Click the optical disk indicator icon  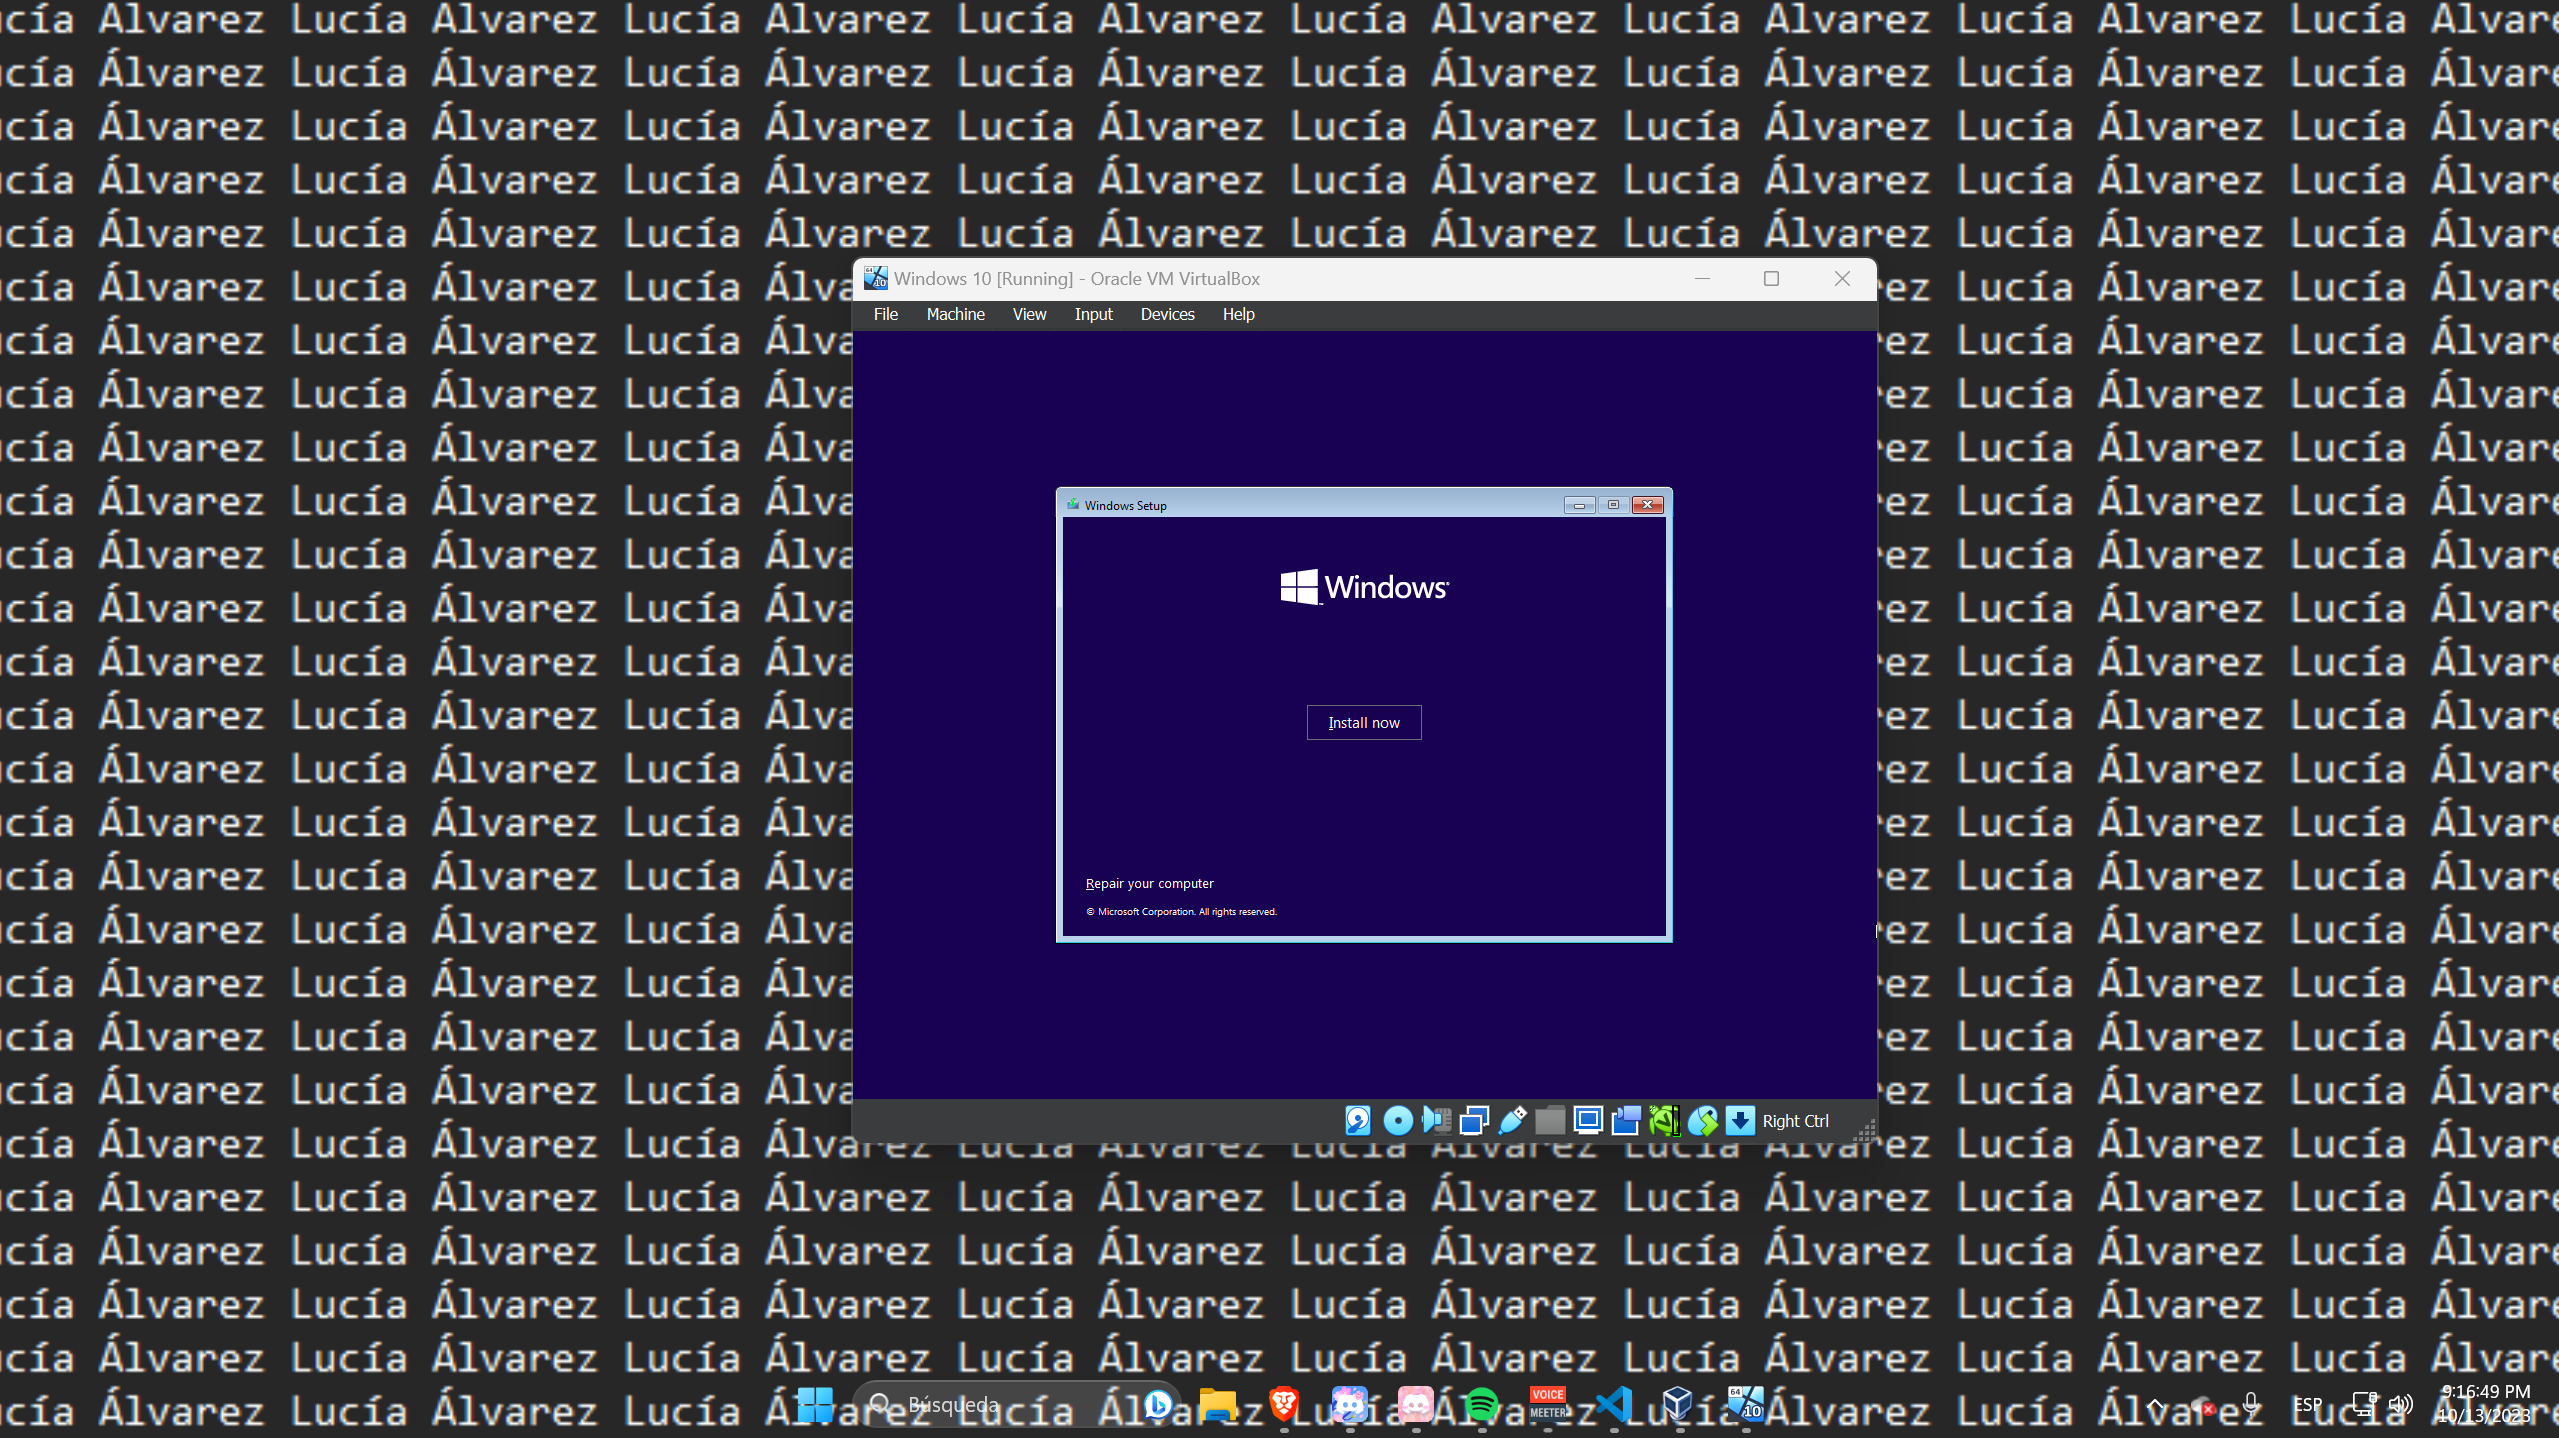(1397, 1121)
